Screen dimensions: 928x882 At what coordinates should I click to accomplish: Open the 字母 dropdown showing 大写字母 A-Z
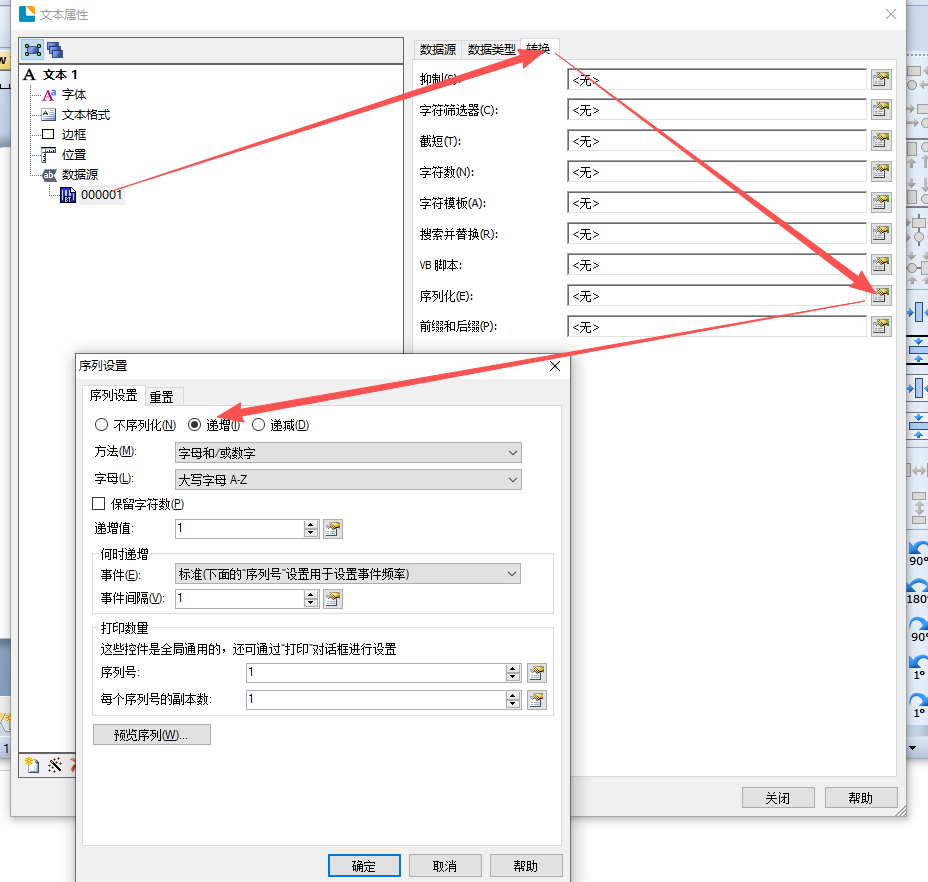(348, 480)
